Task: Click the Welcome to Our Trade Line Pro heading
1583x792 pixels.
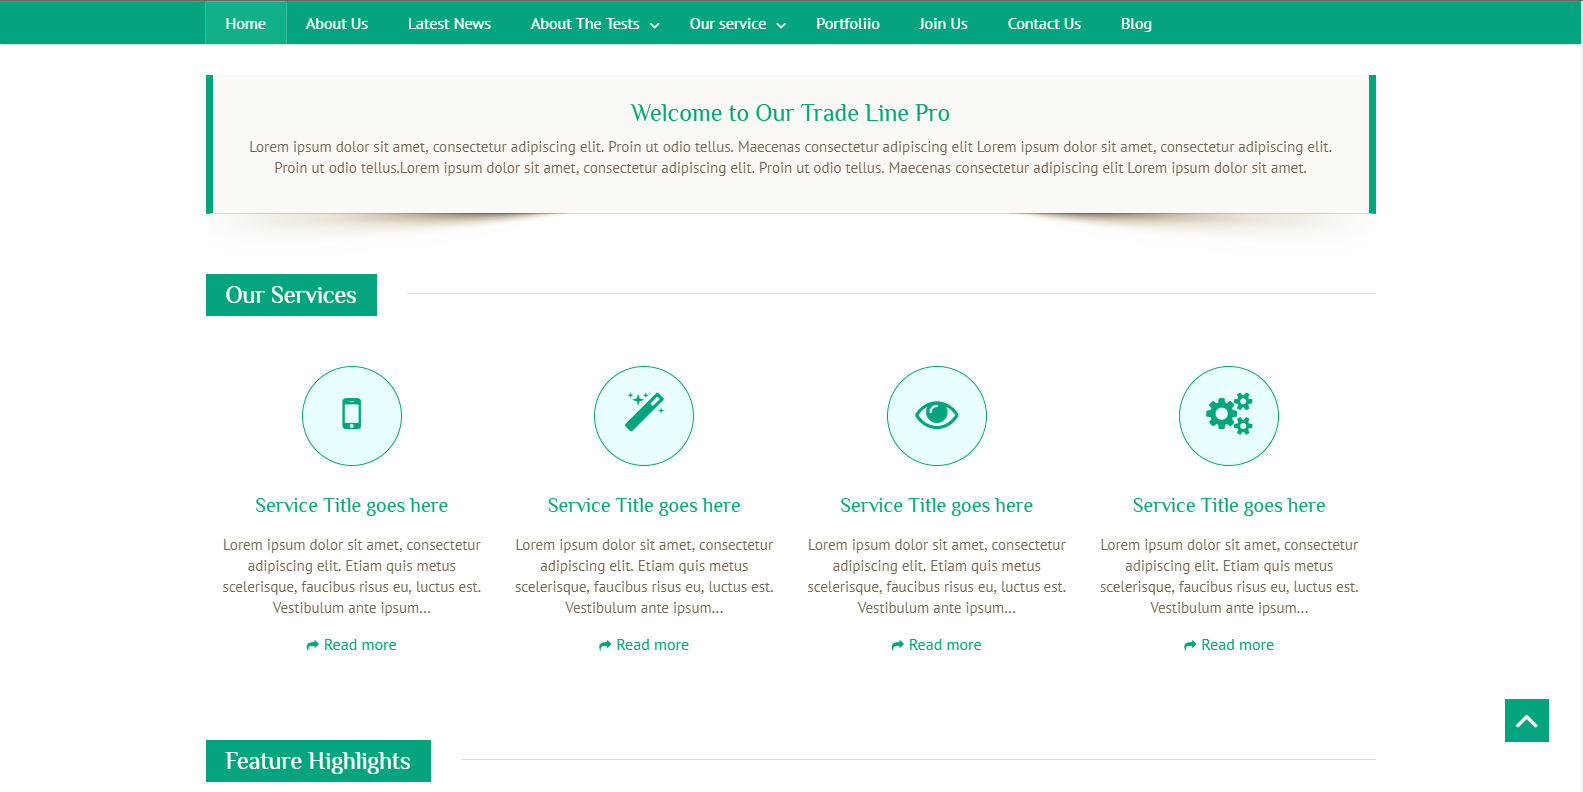Action: pos(790,113)
